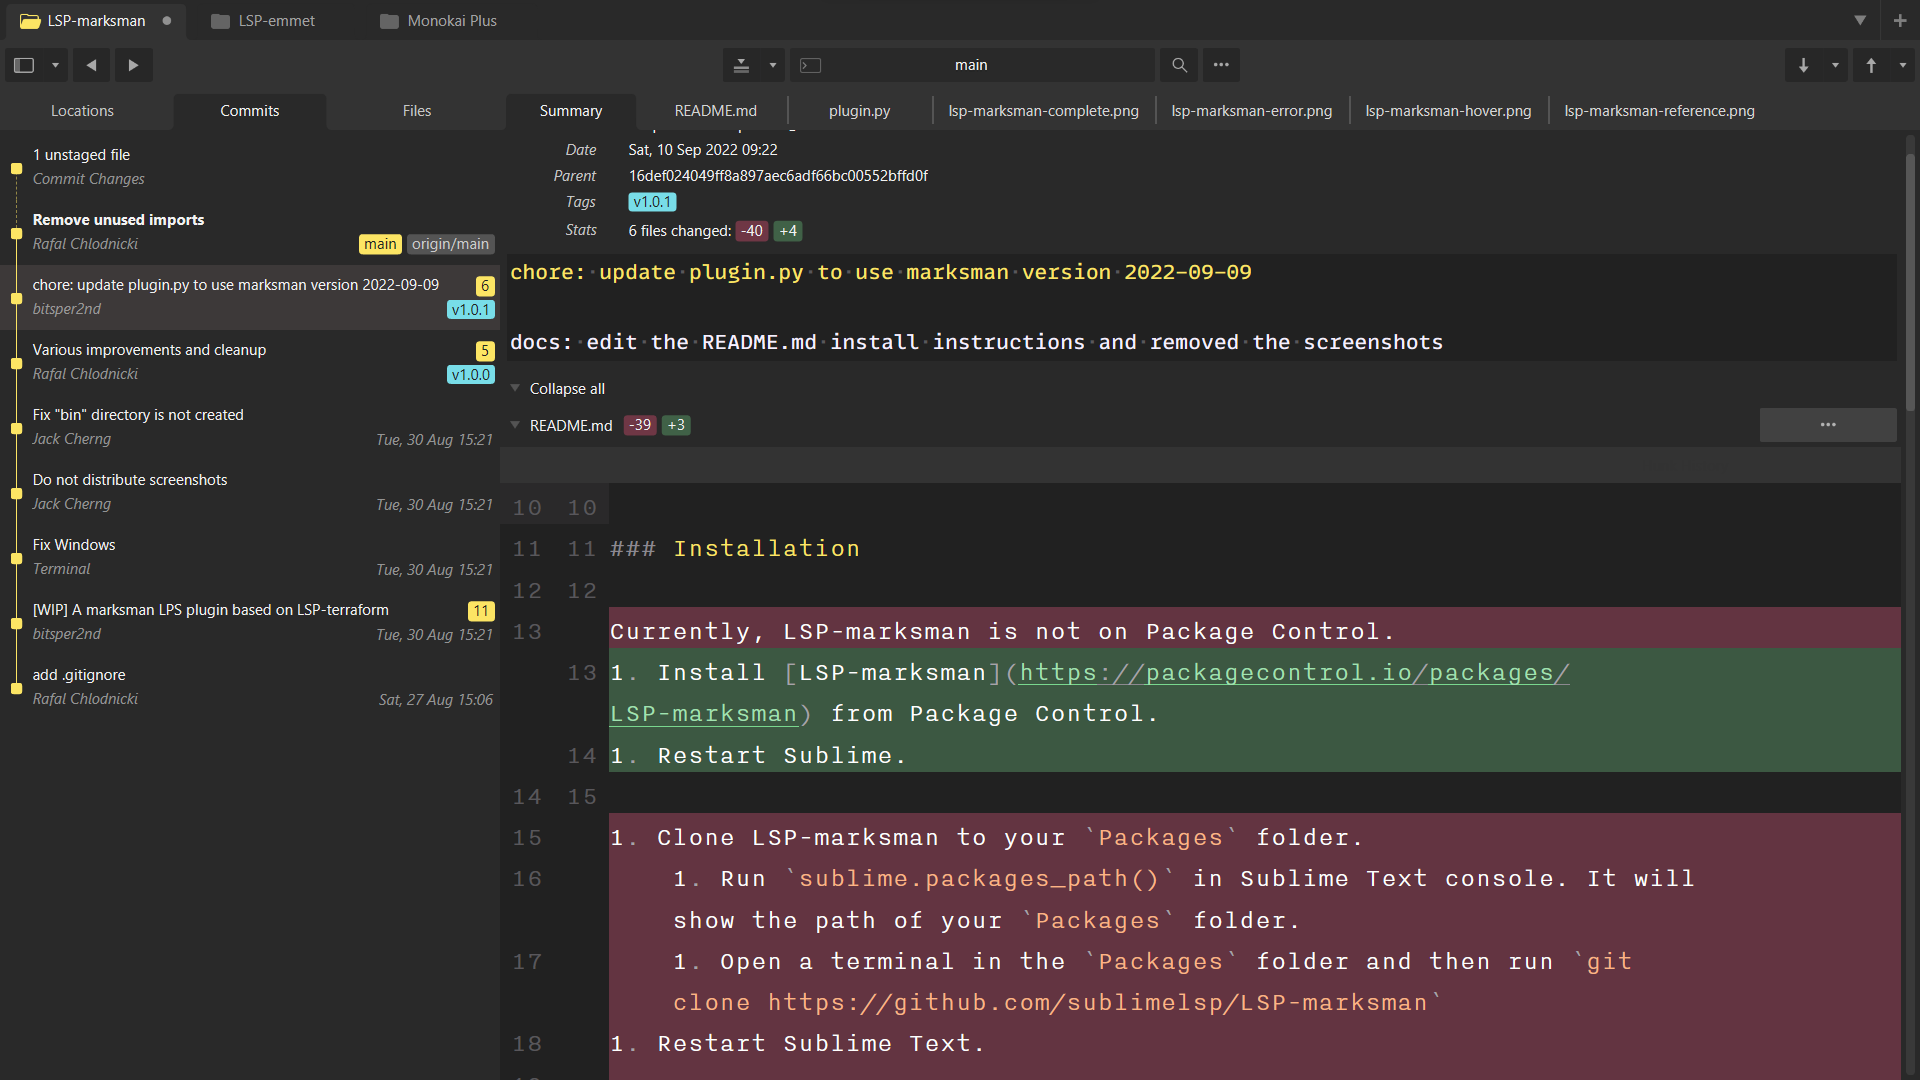Image resolution: width=1920 pixels, height=1080 pixels.
Task: Toggle the main branch label
Action: [x=378, y=244]
